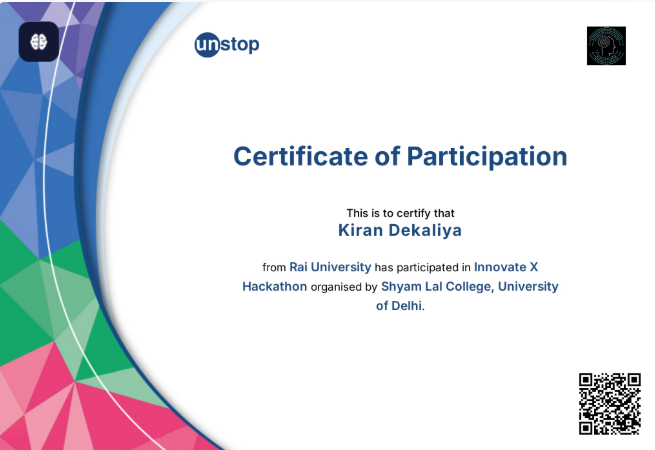The image size is (655, 450).
Task: Click the word 'Hackathon'
Action: click(274, 287)
